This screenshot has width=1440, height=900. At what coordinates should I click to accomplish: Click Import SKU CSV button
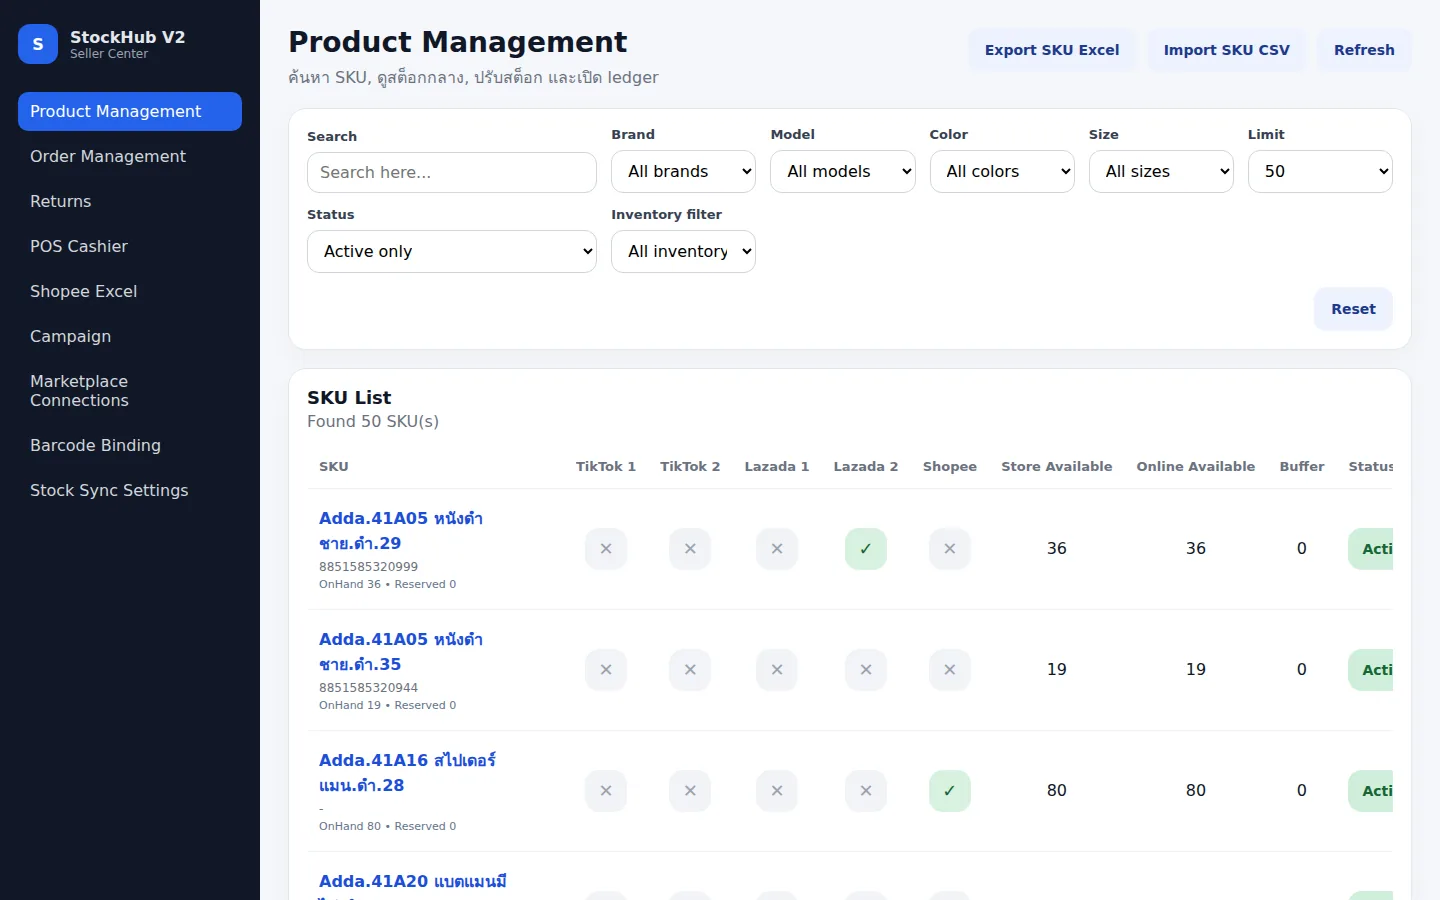[1226, 50]
